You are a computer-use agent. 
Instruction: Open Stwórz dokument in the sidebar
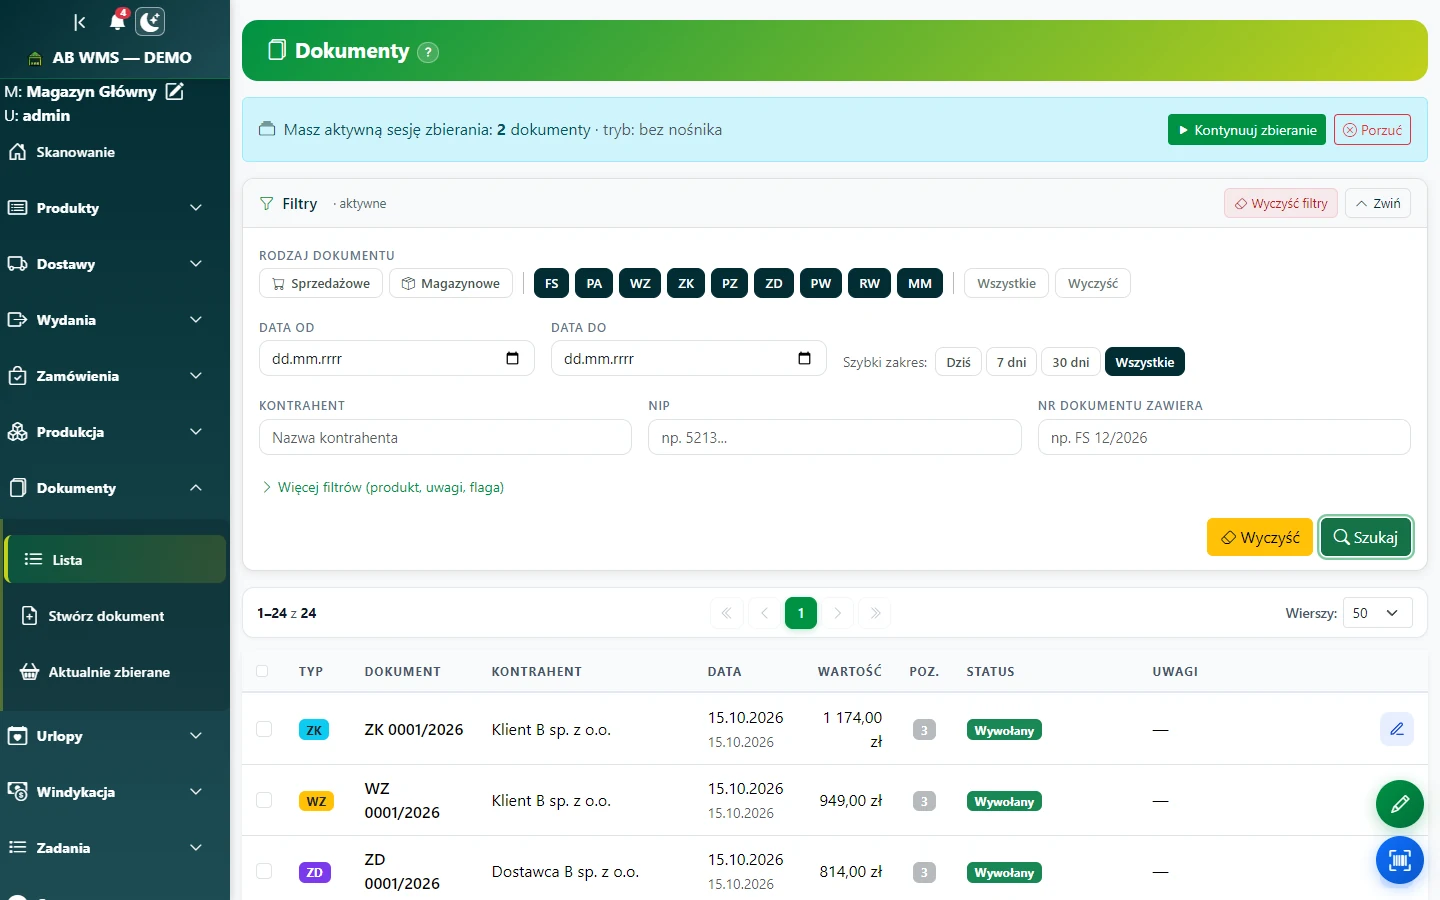(x=115, y=616)
